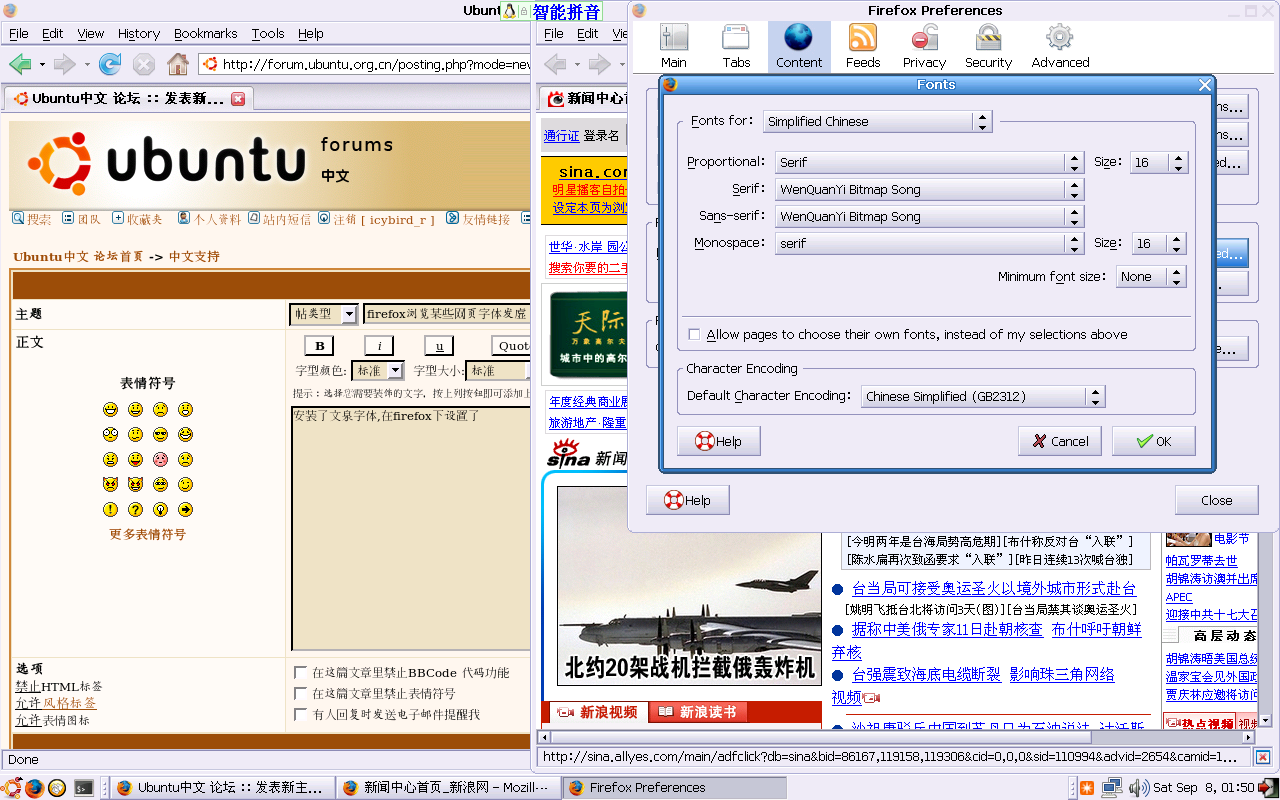Check the disable emoticons option in this post
The image size is (1280, 800).
(x=301, y=694)
